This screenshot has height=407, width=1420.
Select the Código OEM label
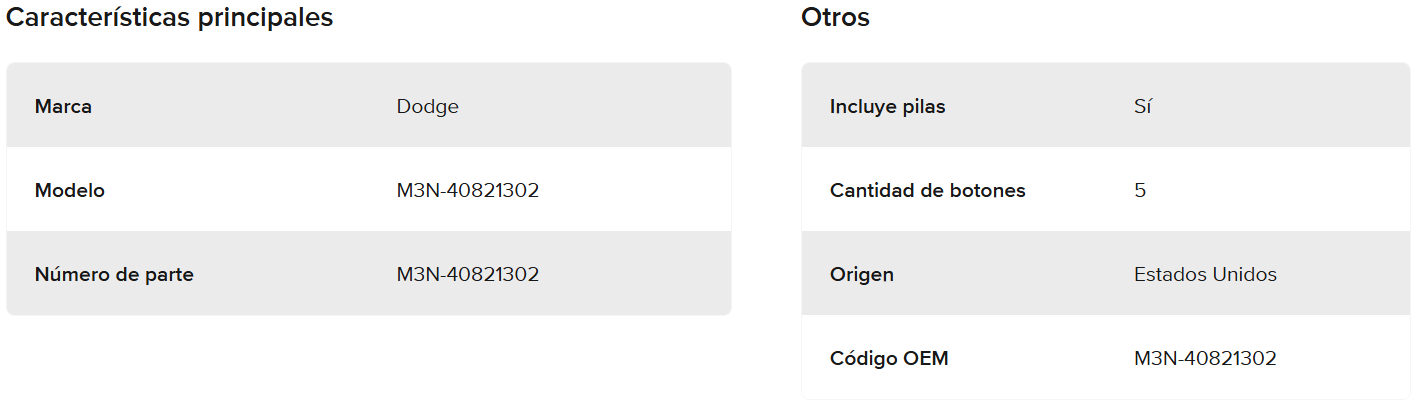(889, 358)
